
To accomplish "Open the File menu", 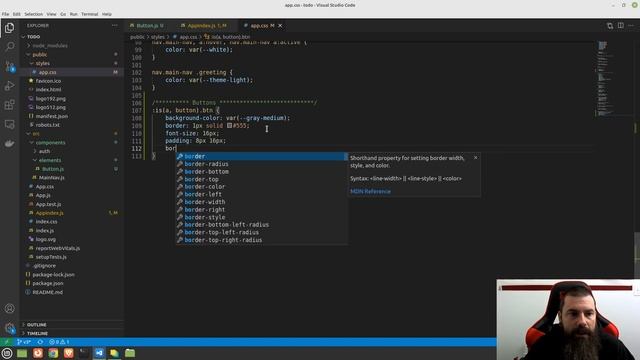I will tap(5, 14).
